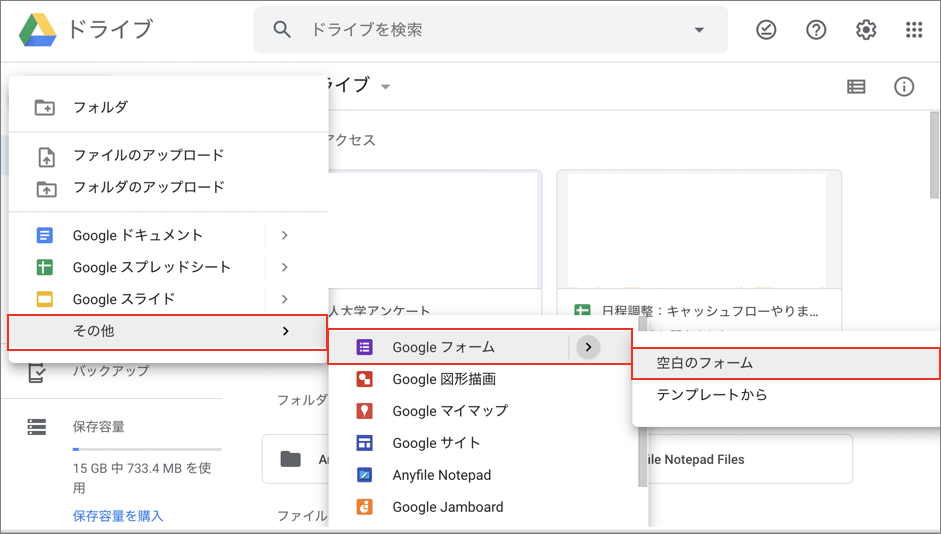This screenshot has height=534, width=941.
Task: Show details info icon
Action: coord(904,87)
